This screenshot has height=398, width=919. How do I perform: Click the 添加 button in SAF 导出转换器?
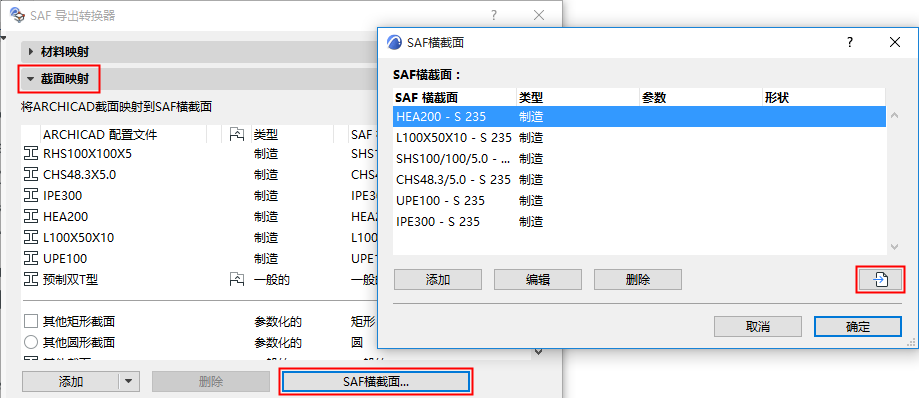click(x=70, y=382)
